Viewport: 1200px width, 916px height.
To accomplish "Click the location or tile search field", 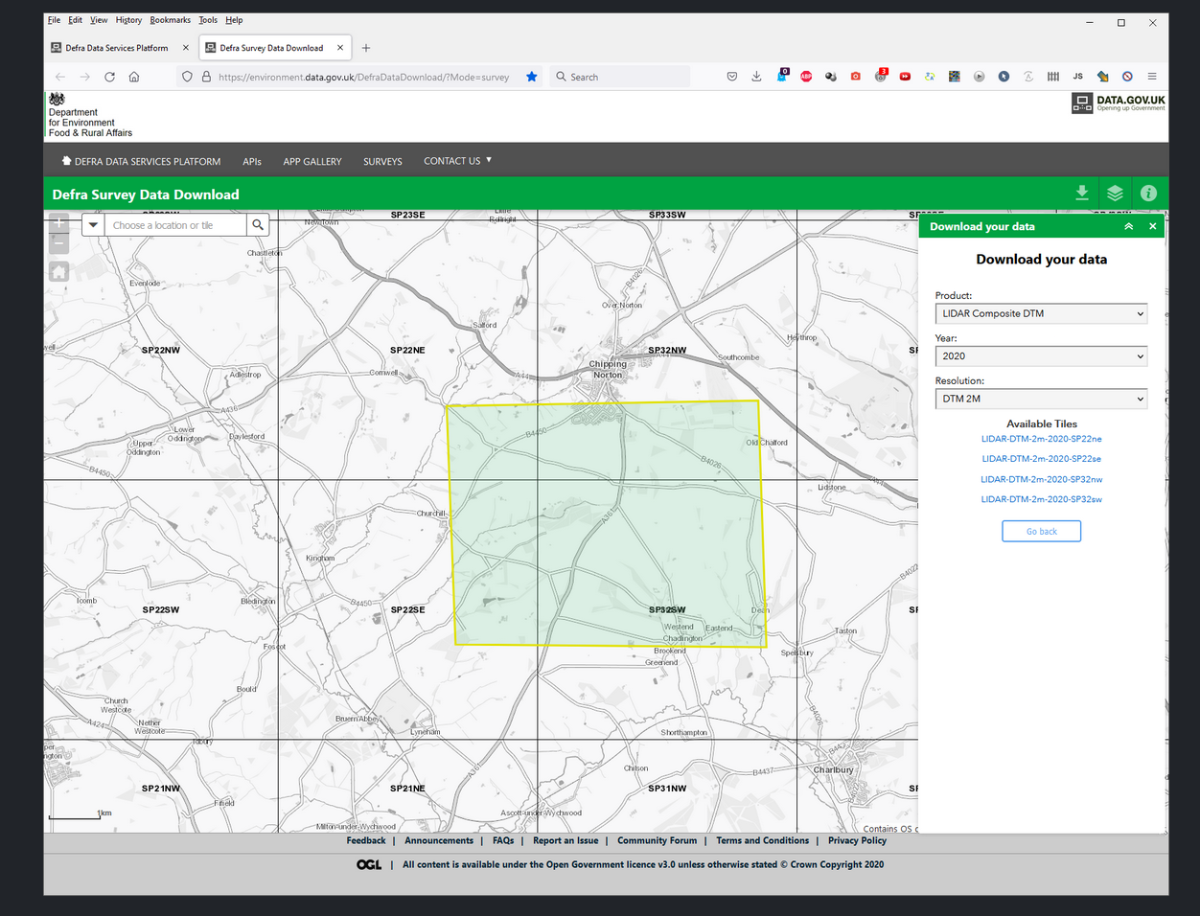I will coord(176,225).
